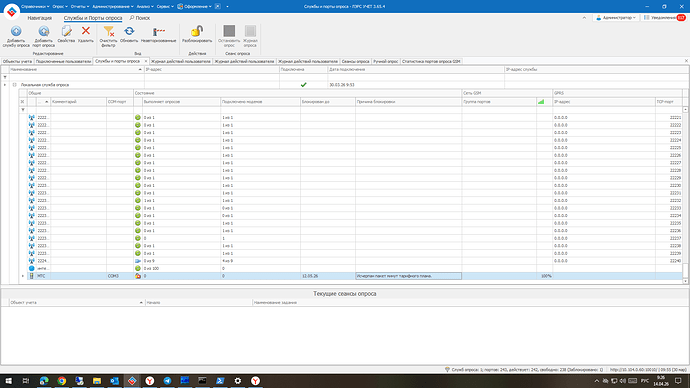
Task: Switch to Навигация ribbon tab
Action: coord(40,18)
